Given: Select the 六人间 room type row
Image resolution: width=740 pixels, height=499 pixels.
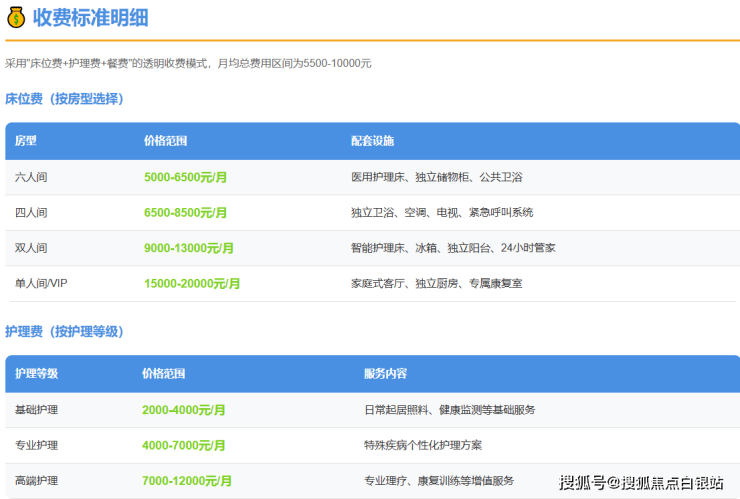Looking at the screenshot, I should (31, 177).
